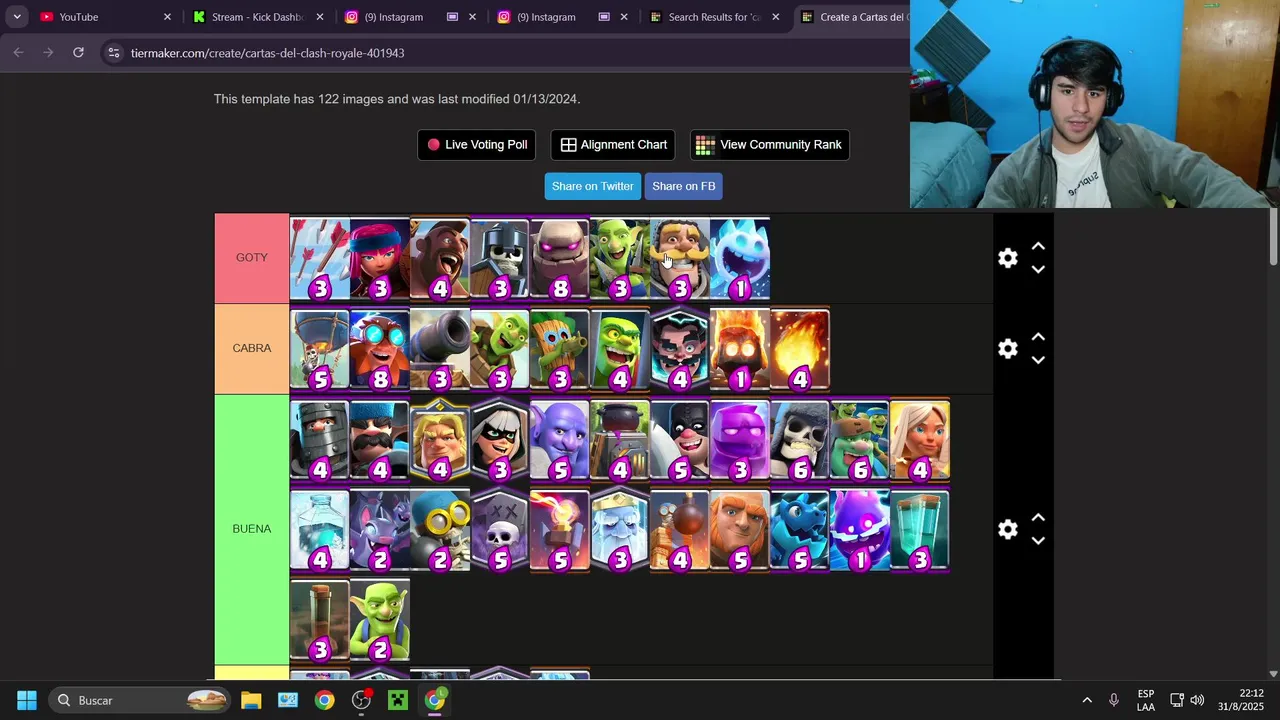View site information icon in address bar
Screen dimensions: 1280x720
point(113,53)
